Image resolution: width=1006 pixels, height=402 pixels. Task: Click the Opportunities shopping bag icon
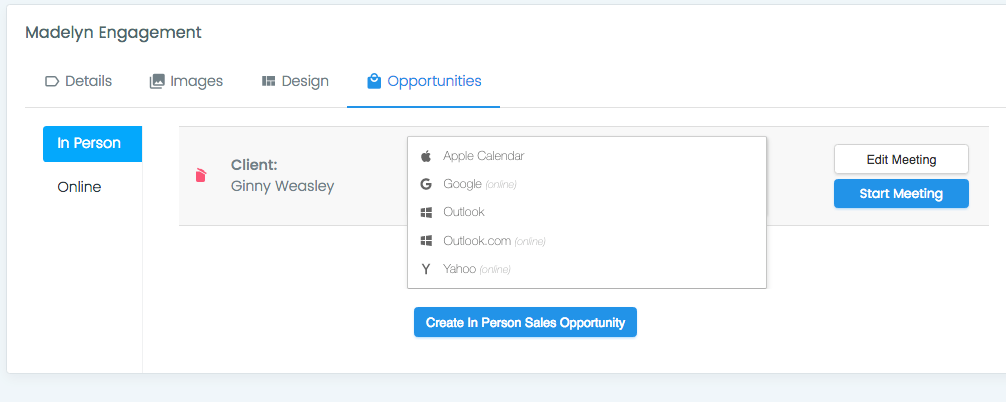coord(373,81)
